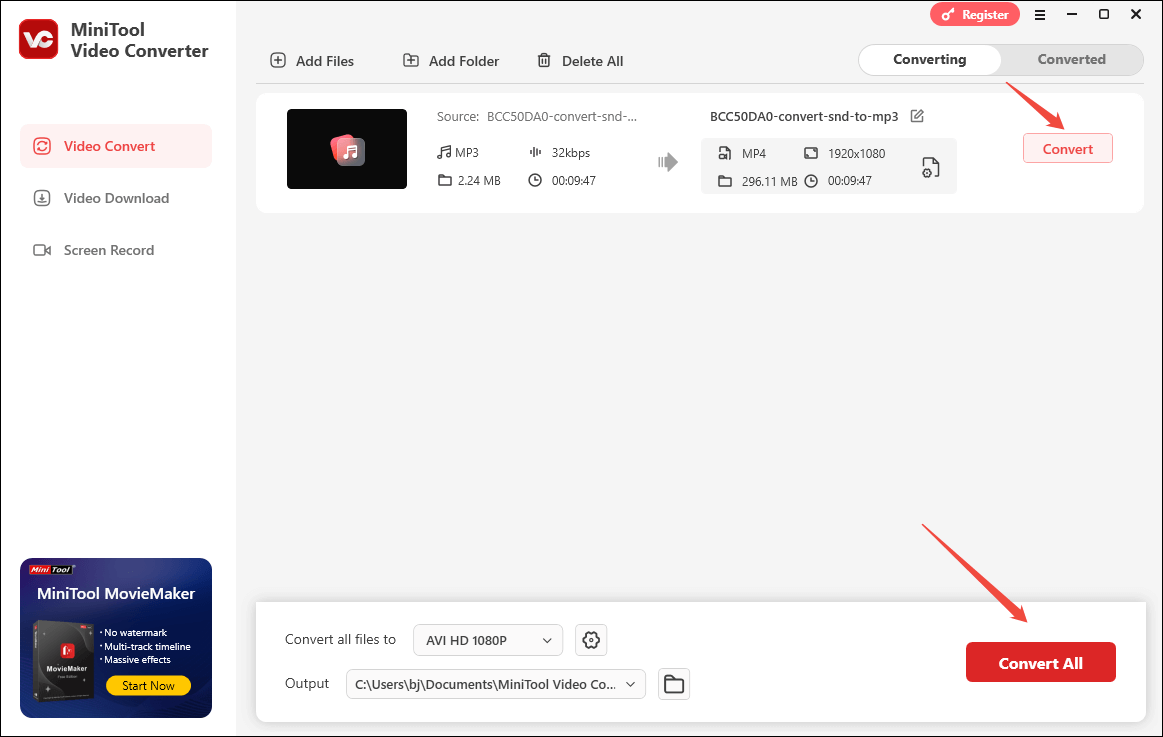Viewport: 1163px width, 737px height.
Task: Click the 32kbps bitrate value
Action: [570, 153]
